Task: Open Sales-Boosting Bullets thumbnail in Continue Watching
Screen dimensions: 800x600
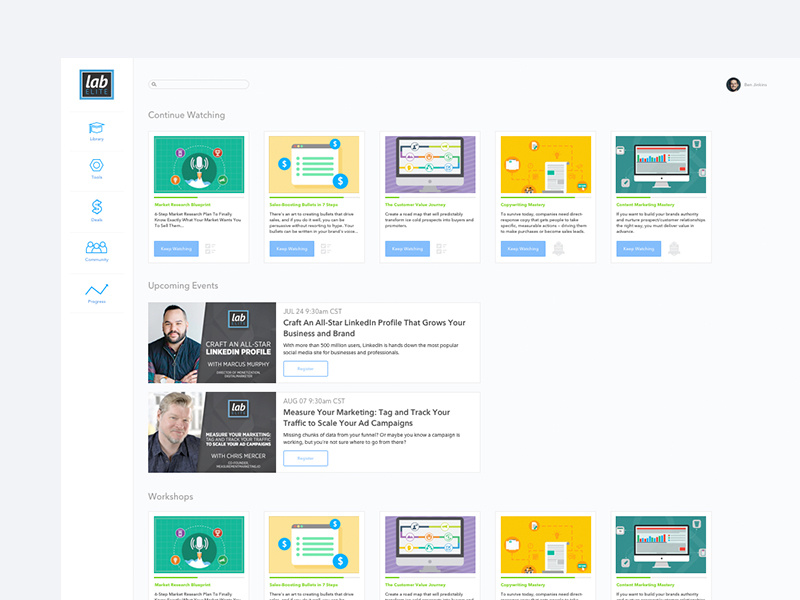Action: [314, 164]
